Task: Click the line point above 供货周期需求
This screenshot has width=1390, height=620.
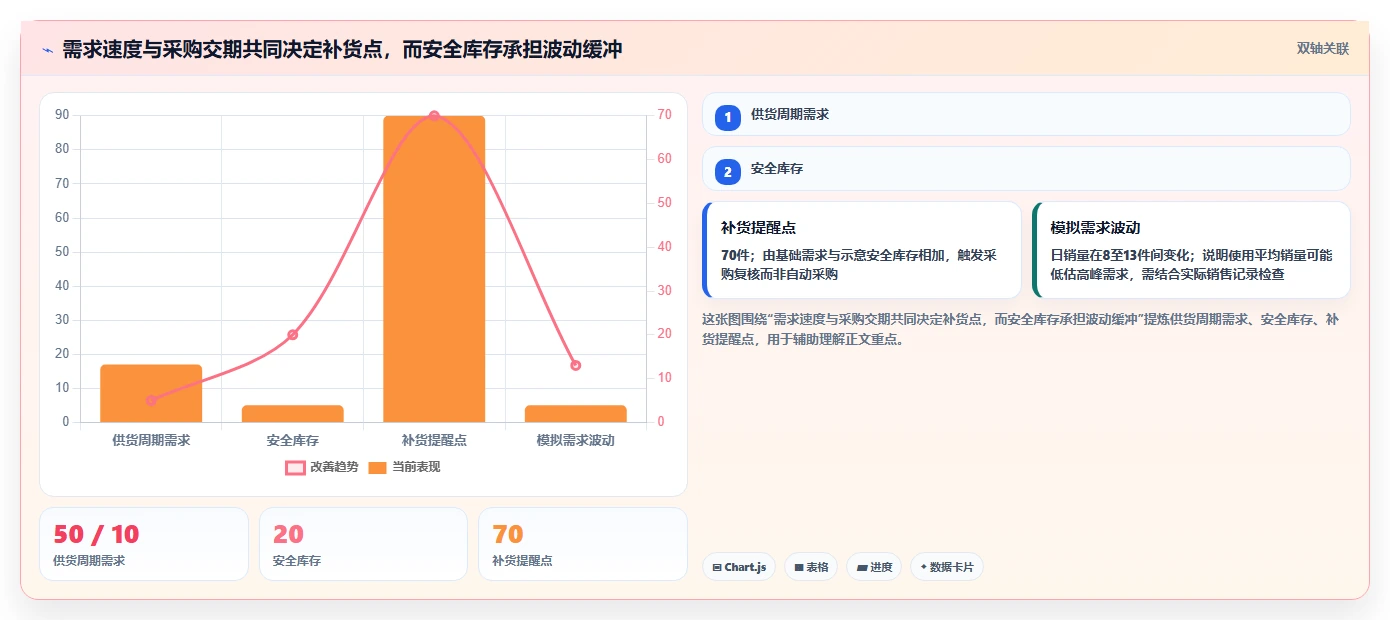Action: tap(151, 400)
